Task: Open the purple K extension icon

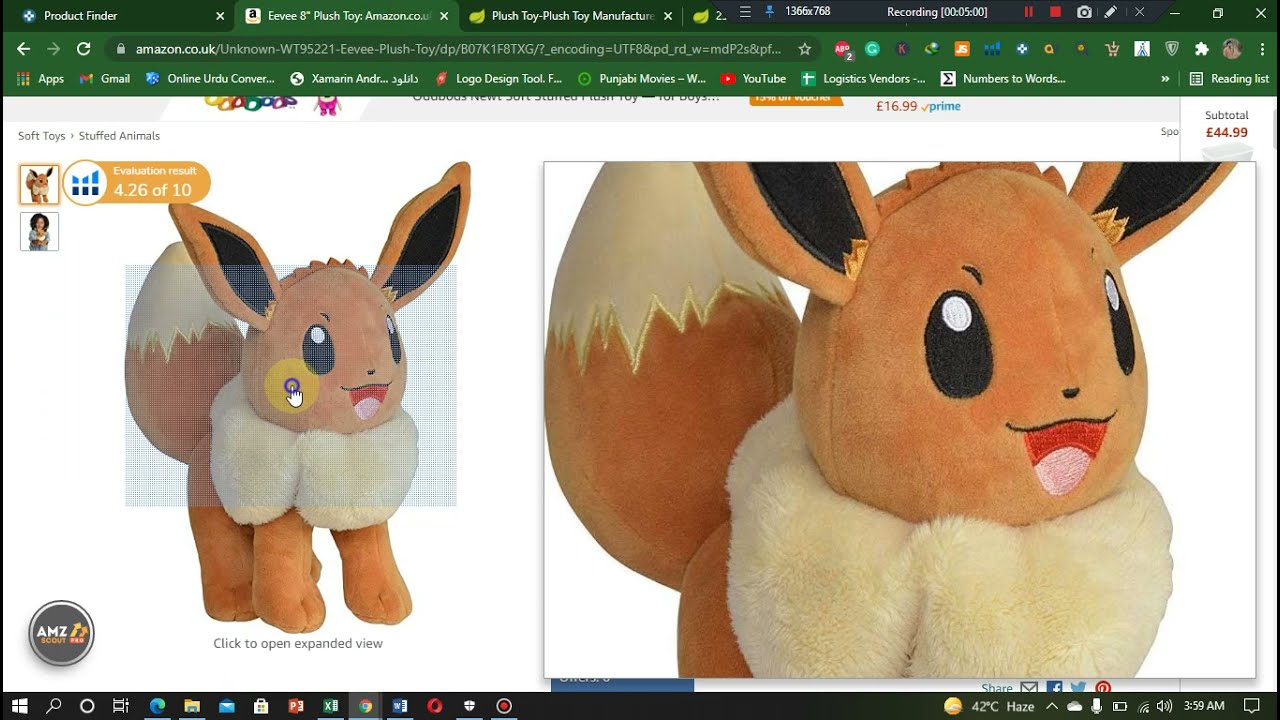Action: click(x=902, y=49)
